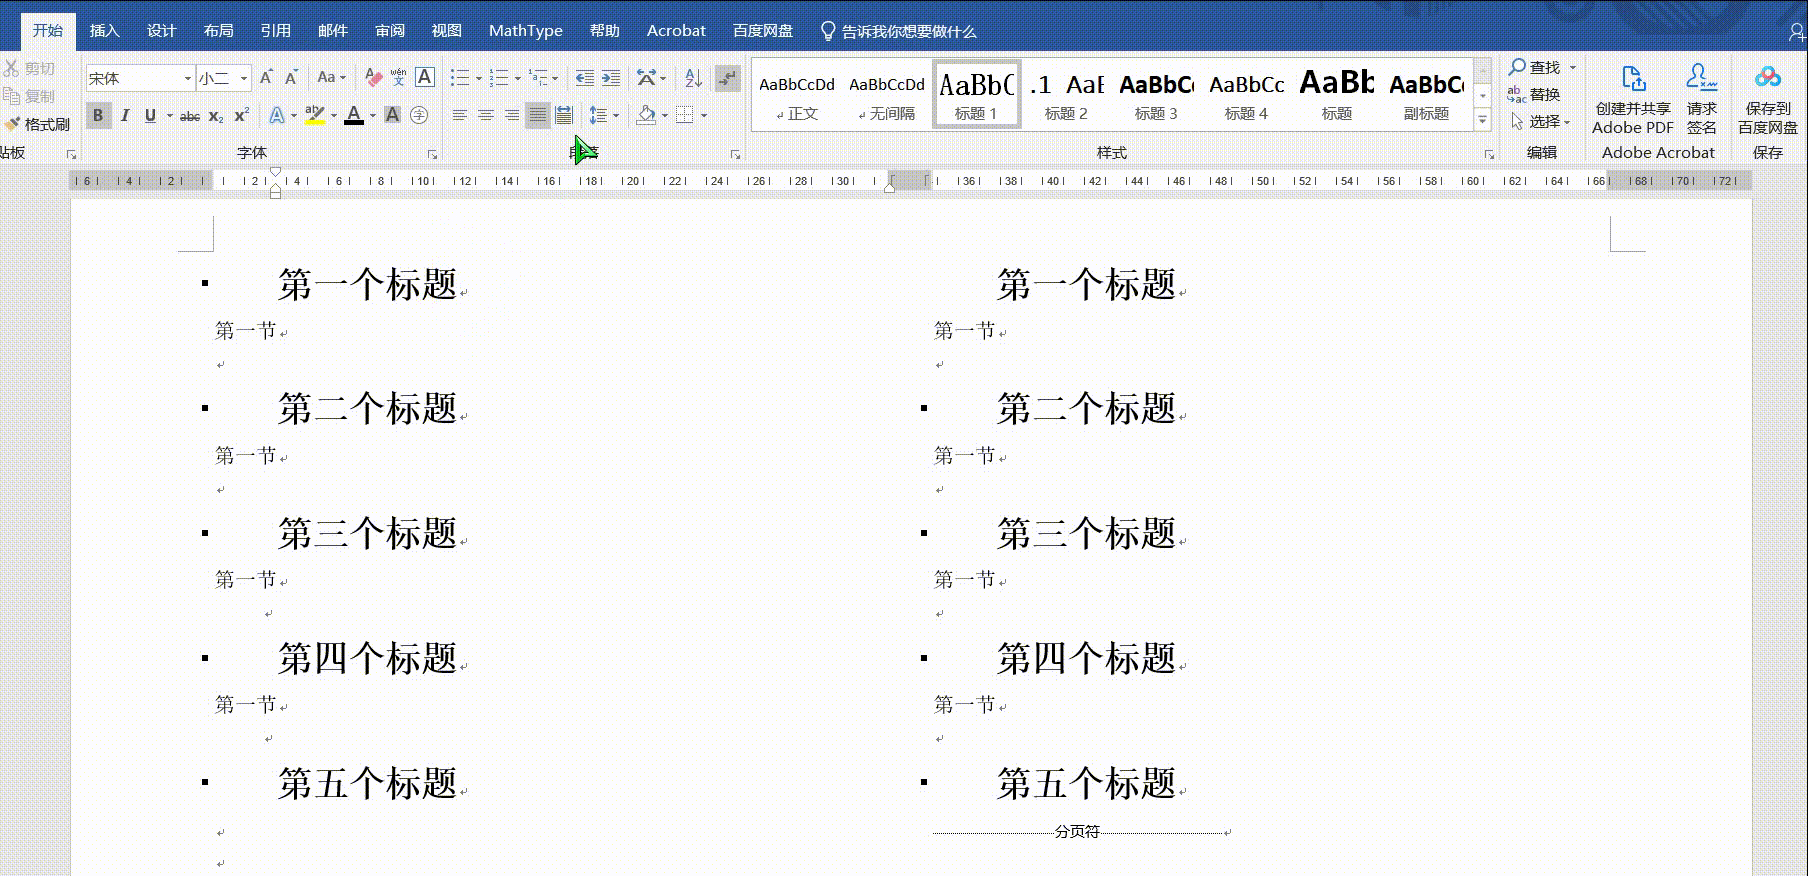This screenshot has width=1808, height=876.
Task: Click Find (查找) button
Action: [x=1535, y=67]
